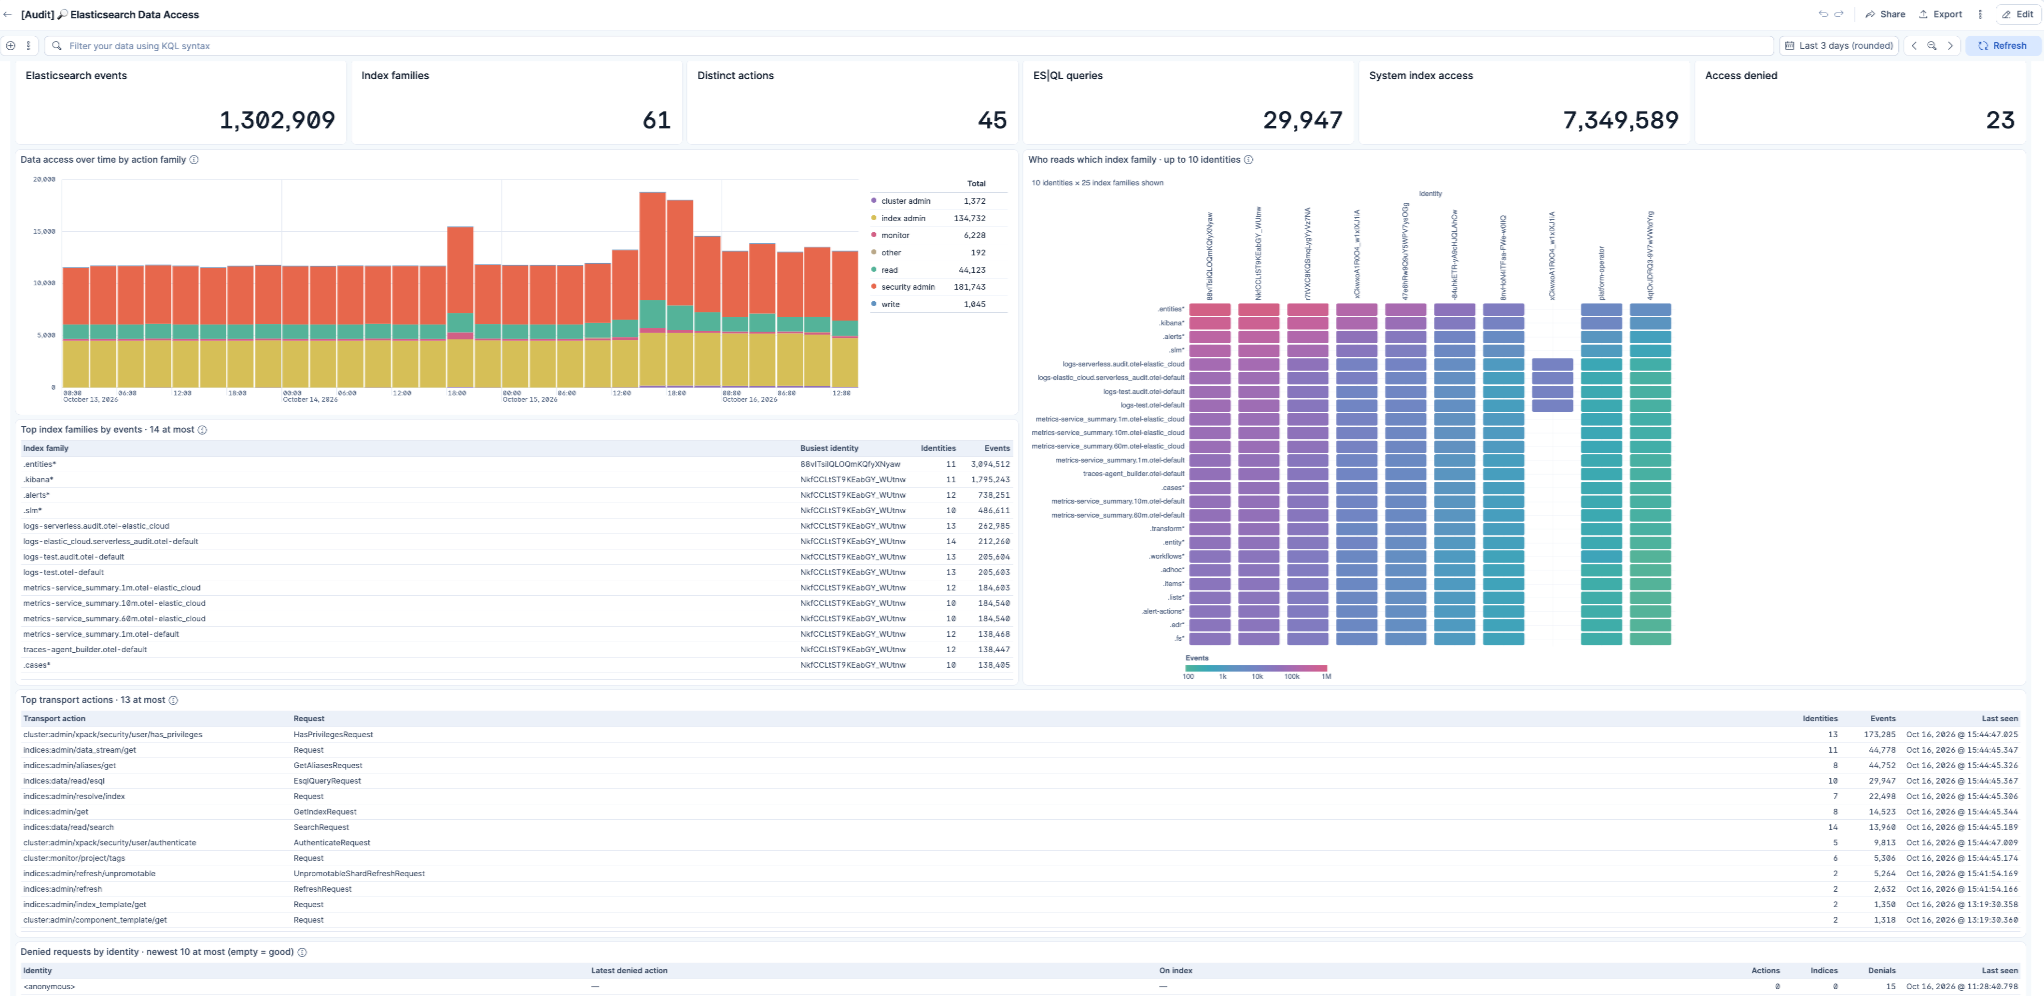Click the platform-operator identity heatmap label

(1601, 273)
